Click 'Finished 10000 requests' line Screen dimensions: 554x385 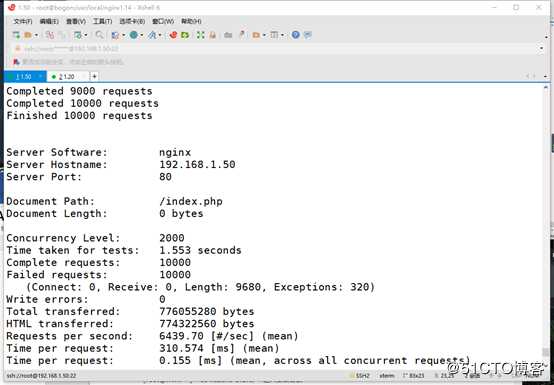79,116
